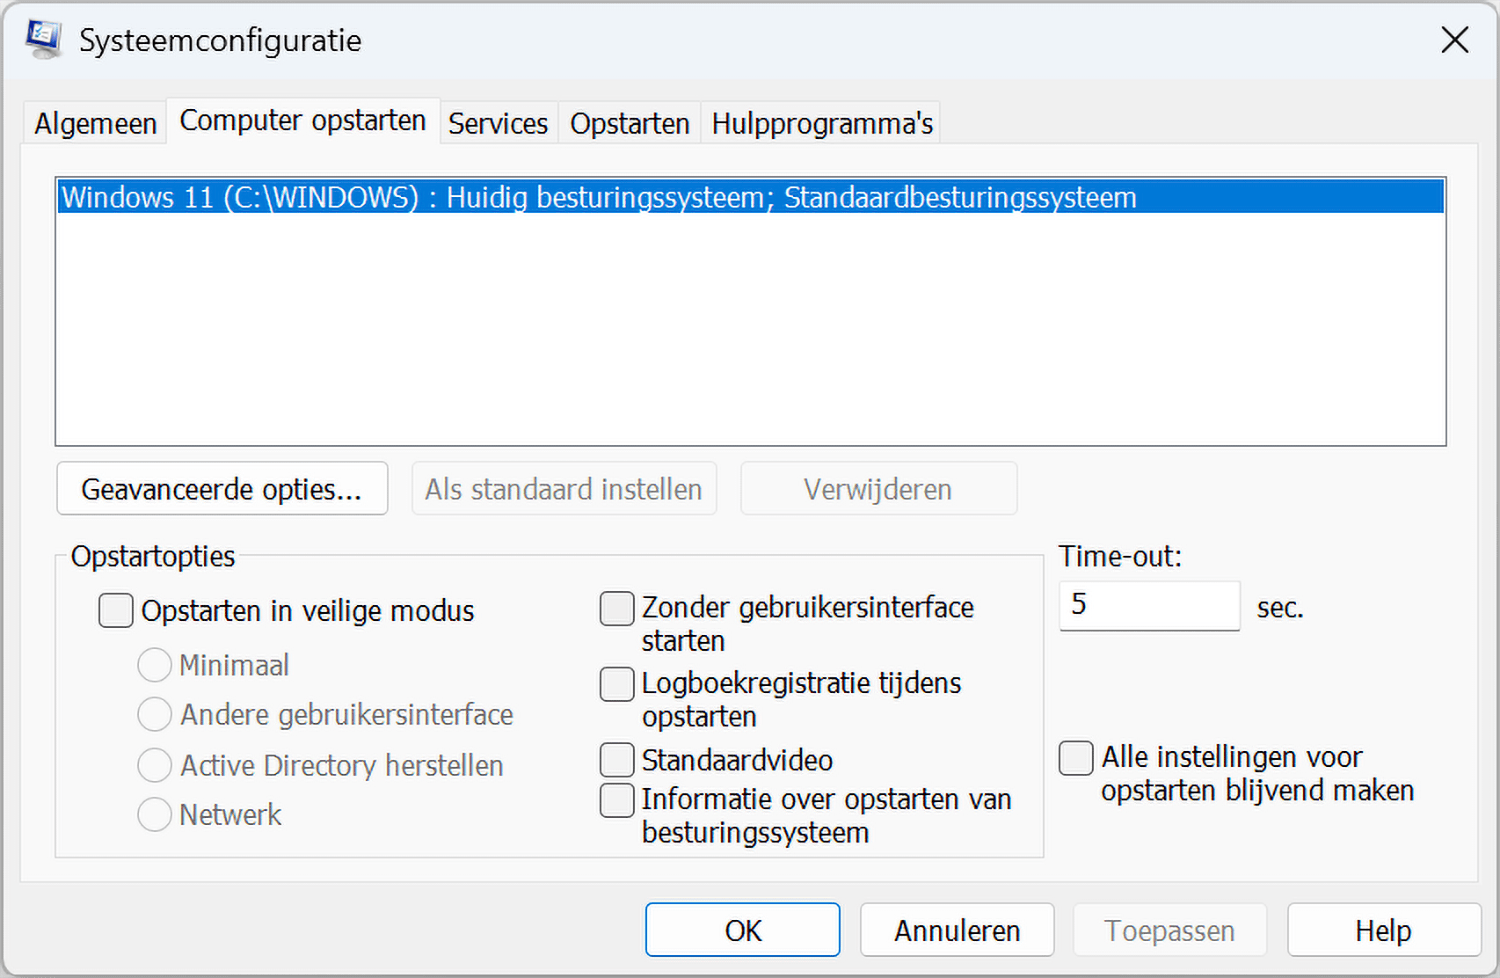Close the Systeemconfiguratie dialog
Screen dimensions: 1500x978
click(x=1454, y=40)
